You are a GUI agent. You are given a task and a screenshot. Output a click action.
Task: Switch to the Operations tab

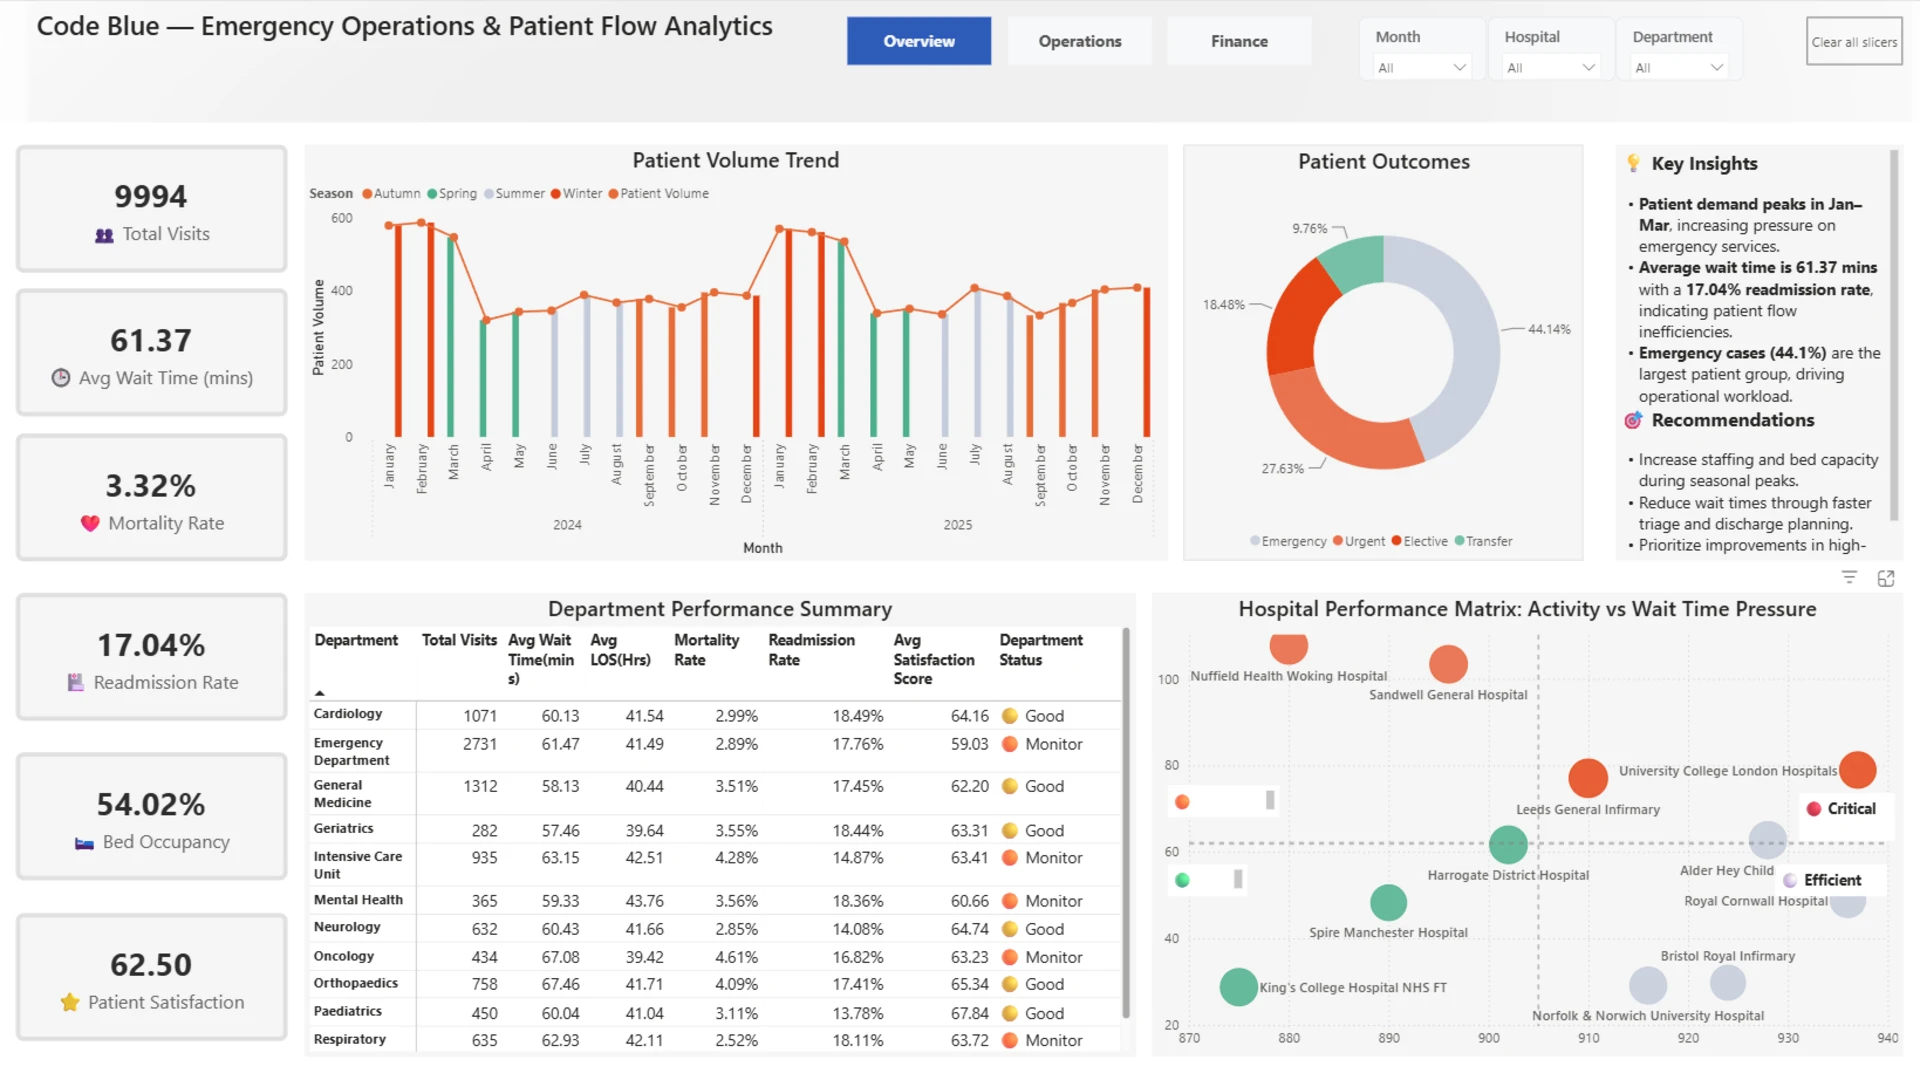tap(1080, 41)
